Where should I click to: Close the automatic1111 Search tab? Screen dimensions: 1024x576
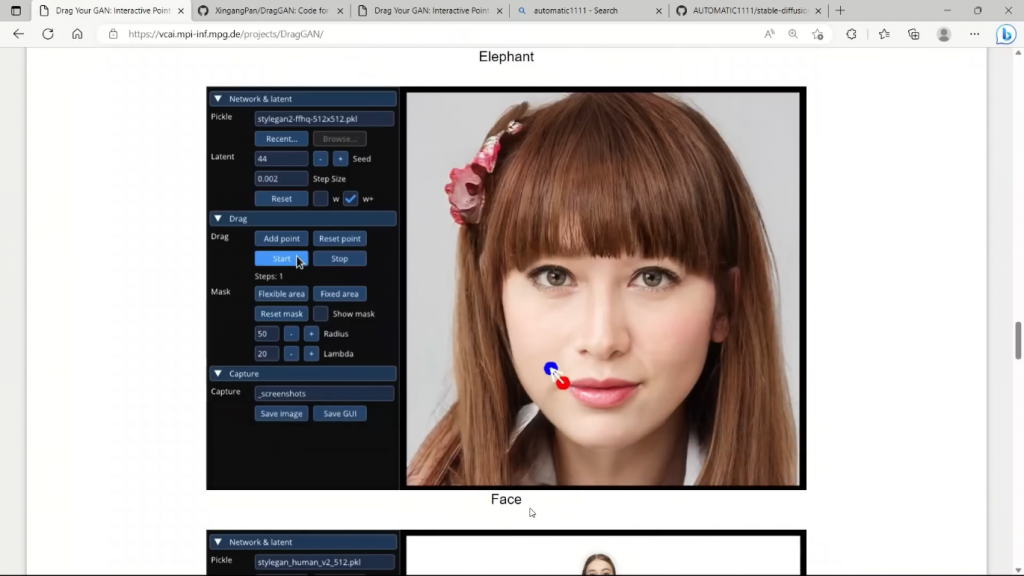[x=658, y=10]
